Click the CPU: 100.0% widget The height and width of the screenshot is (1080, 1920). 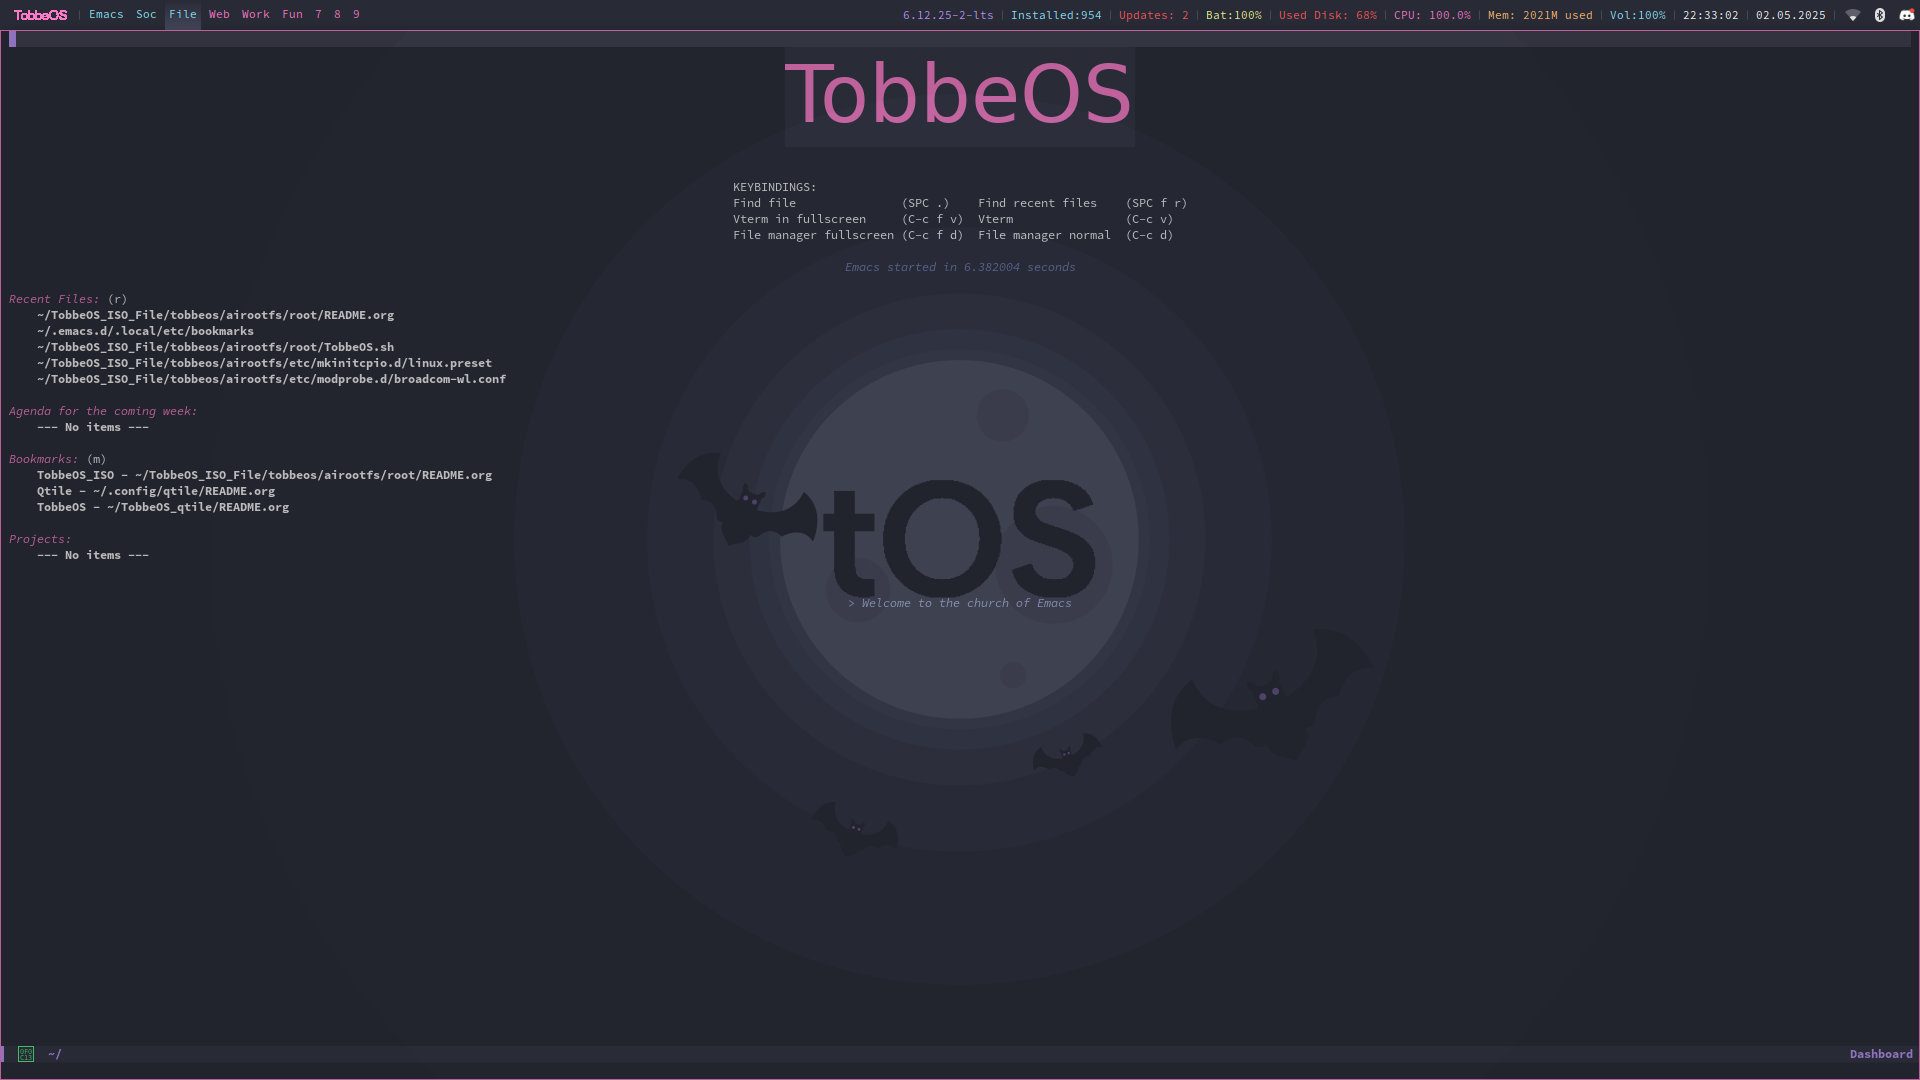[1432, 16]
